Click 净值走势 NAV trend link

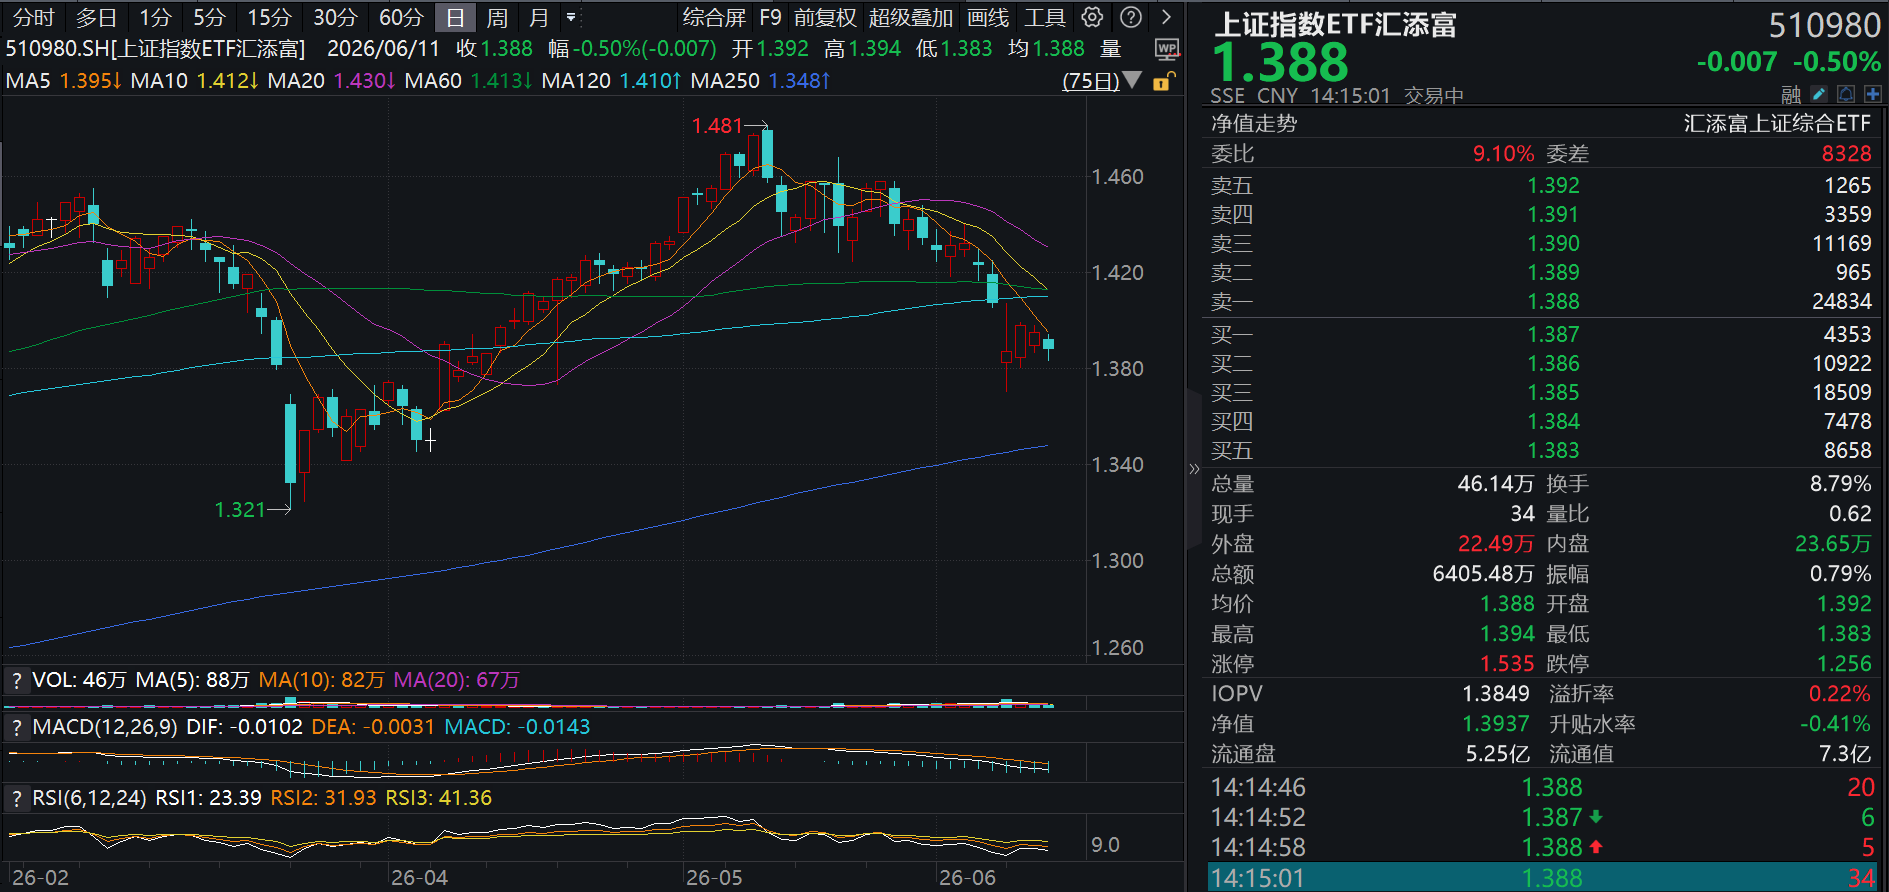coord(1254,123)
